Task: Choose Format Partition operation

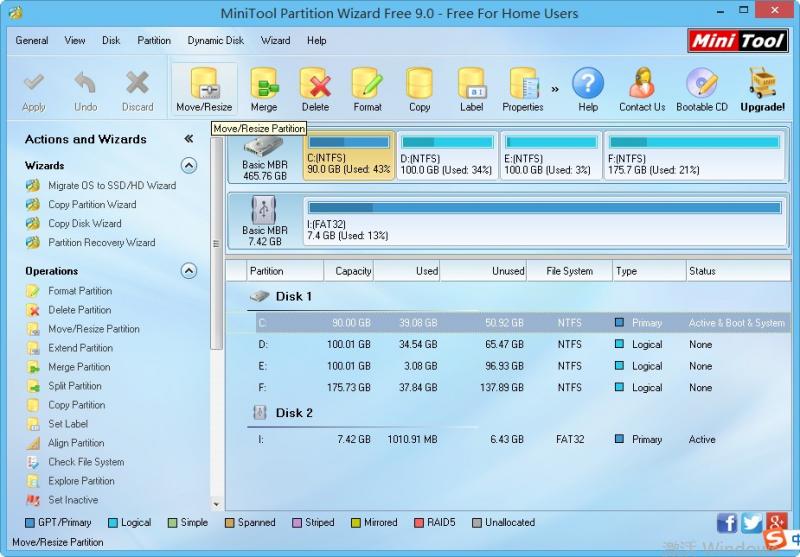Action: pos(69,291)
